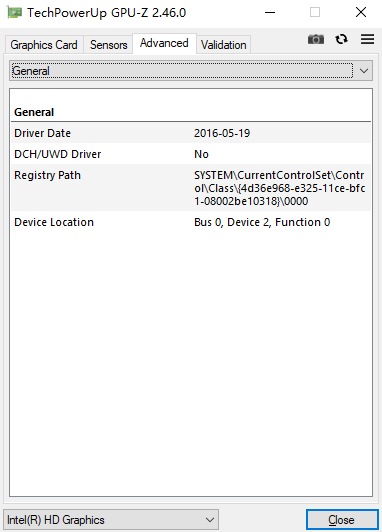Click the DCH/UWD Driver value "No"
This screenshot has width=382, height=532.
coord(201,154)
